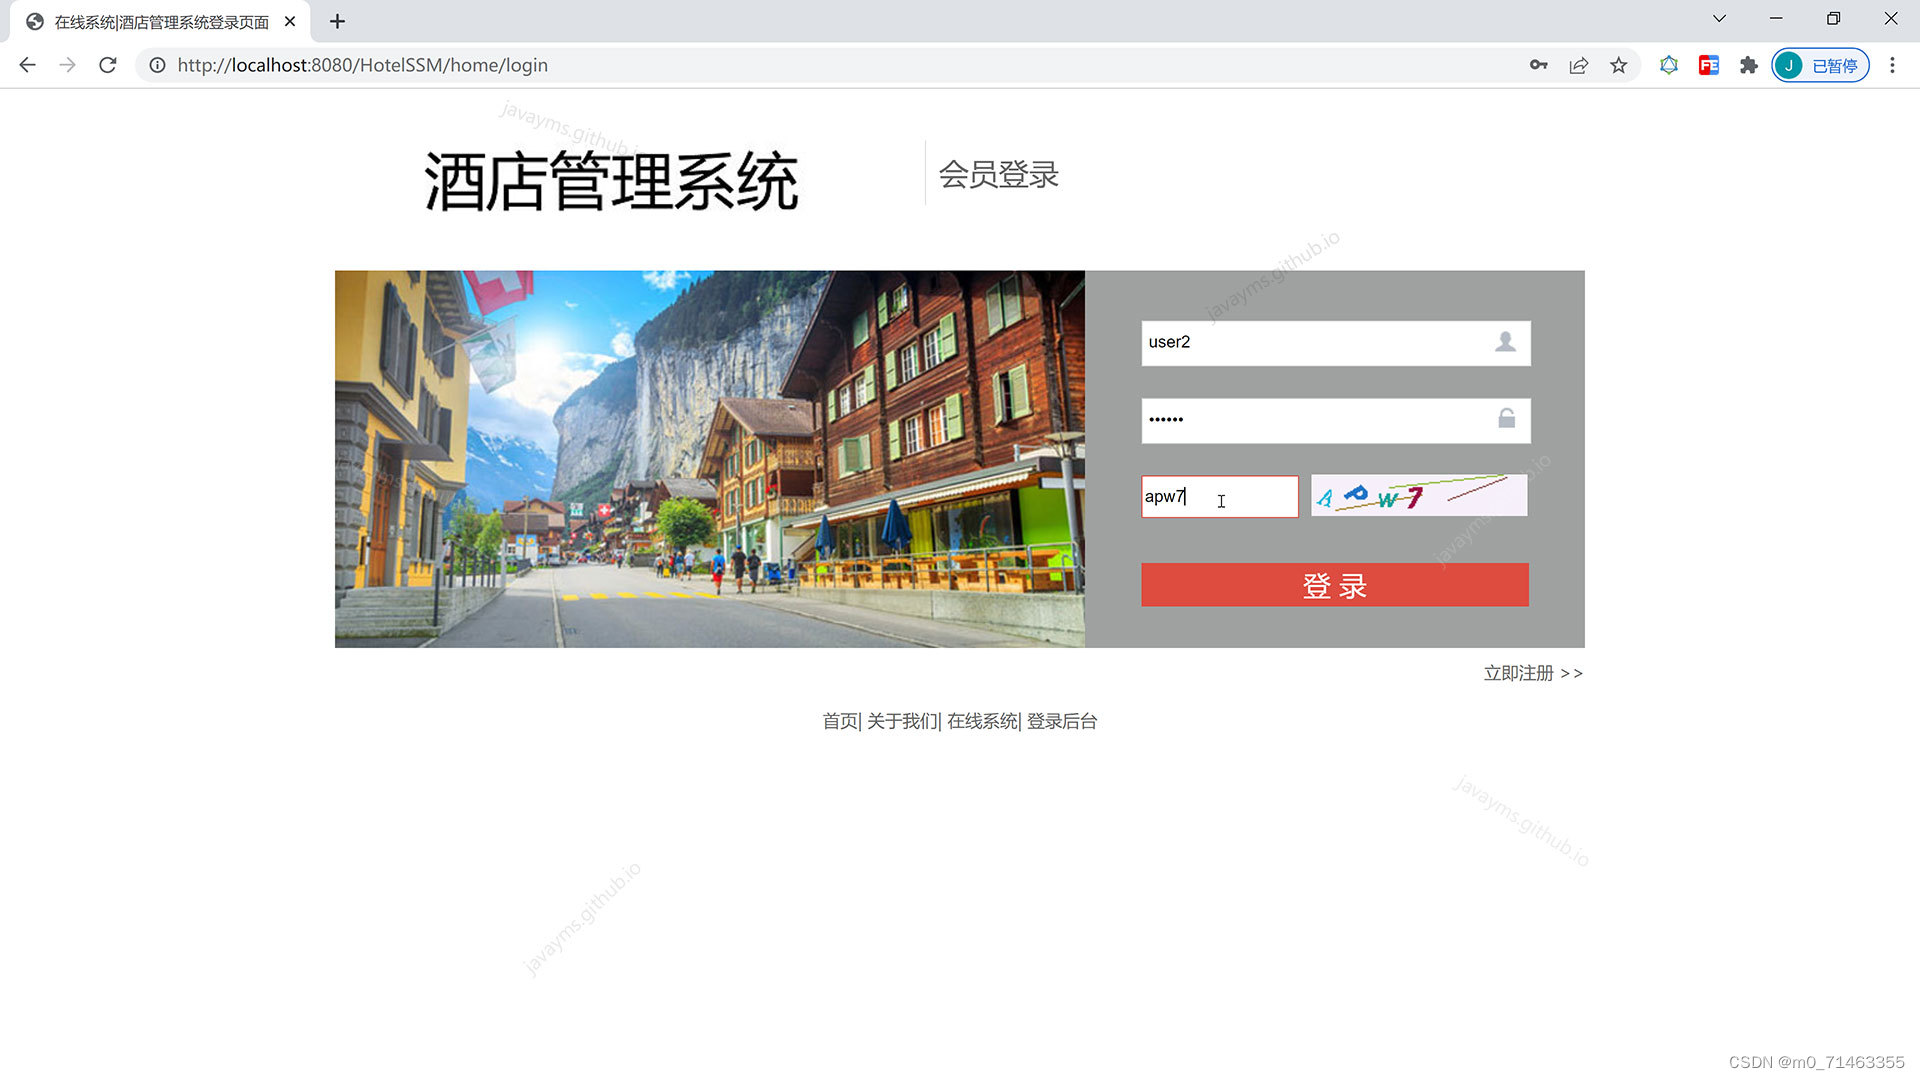The image size is (1920, 1080).
Task: Click the profile button labeled 已暂停
Action: point(1819,65)
